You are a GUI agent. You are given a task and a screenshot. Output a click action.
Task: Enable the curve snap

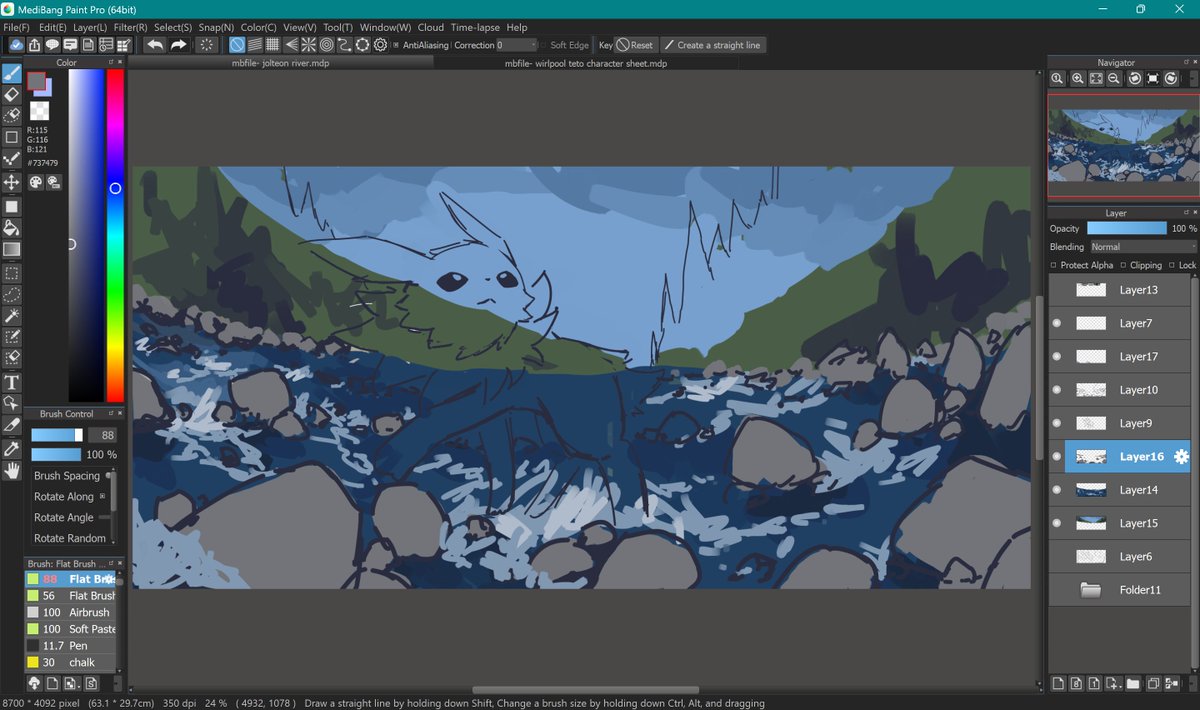[344, 45]
